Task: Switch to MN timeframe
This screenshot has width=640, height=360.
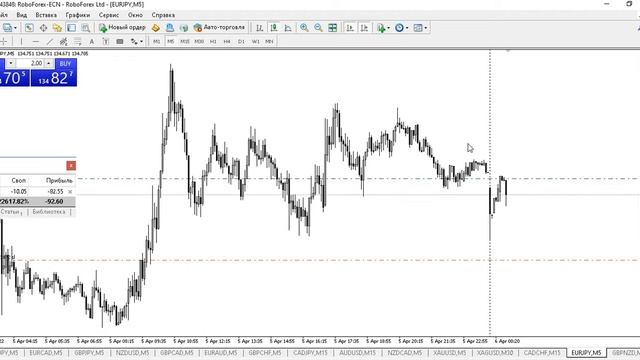Action: pyautogui.click(x=269, y=41)
